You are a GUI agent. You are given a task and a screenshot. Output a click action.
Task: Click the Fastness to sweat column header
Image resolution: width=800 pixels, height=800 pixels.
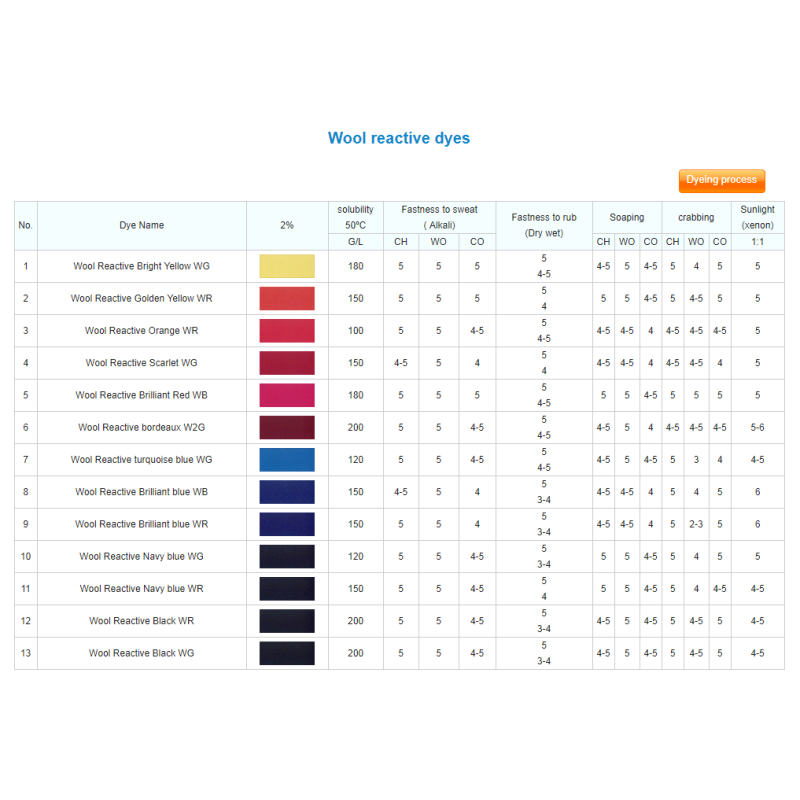click(x=439, y=217)
